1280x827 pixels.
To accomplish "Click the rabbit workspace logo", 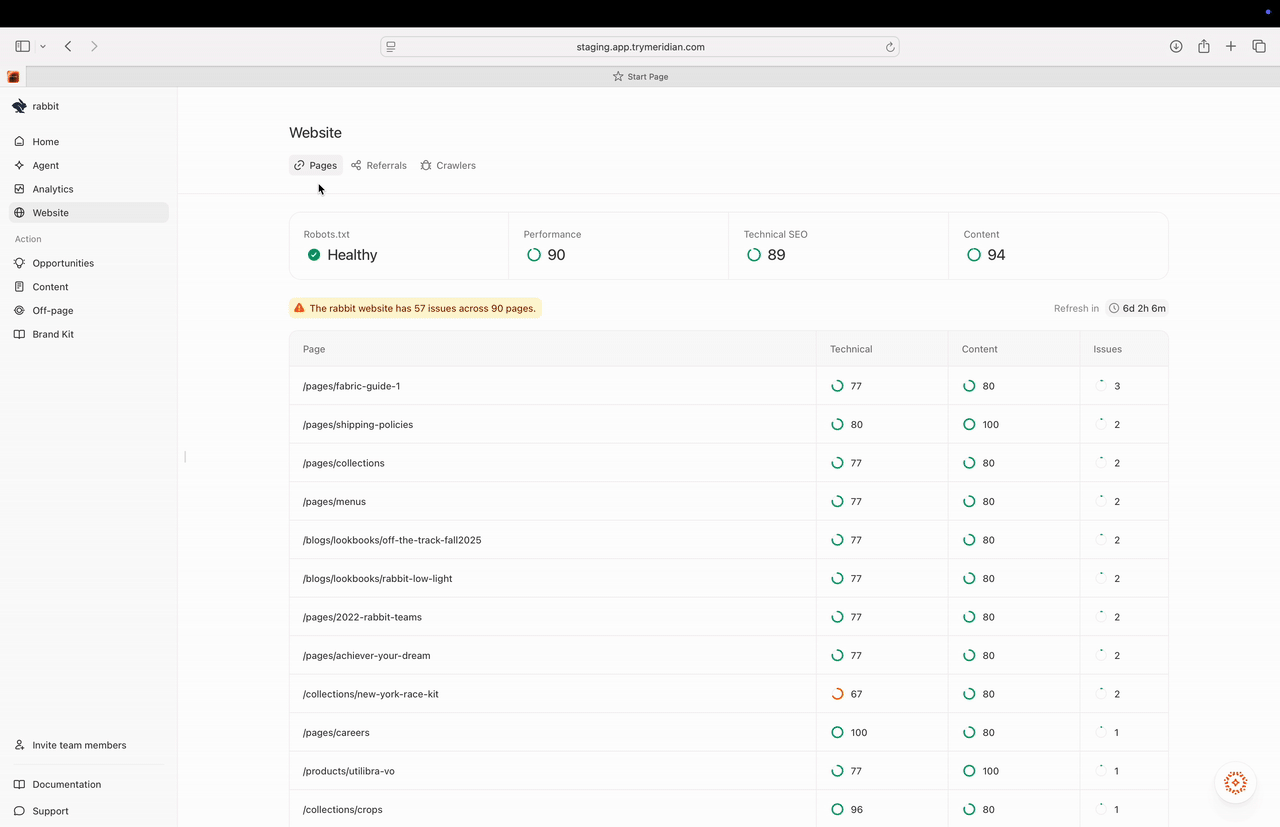I will (19, 106).
